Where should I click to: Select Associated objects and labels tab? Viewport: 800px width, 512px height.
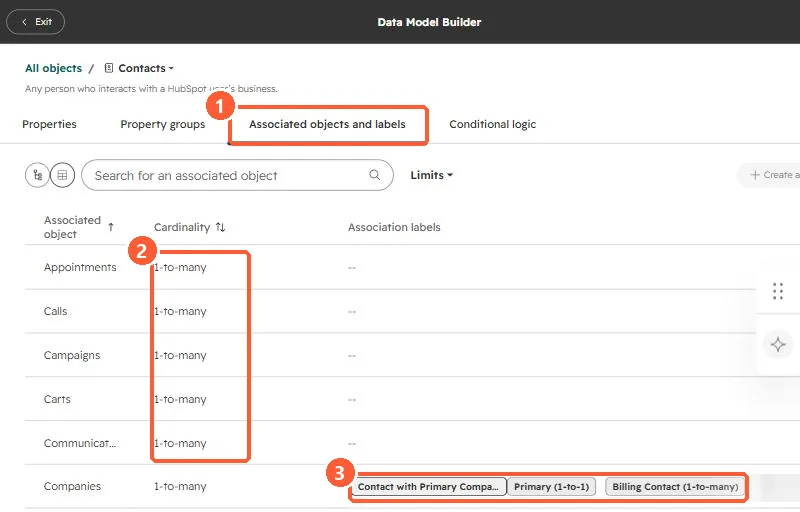327,124
